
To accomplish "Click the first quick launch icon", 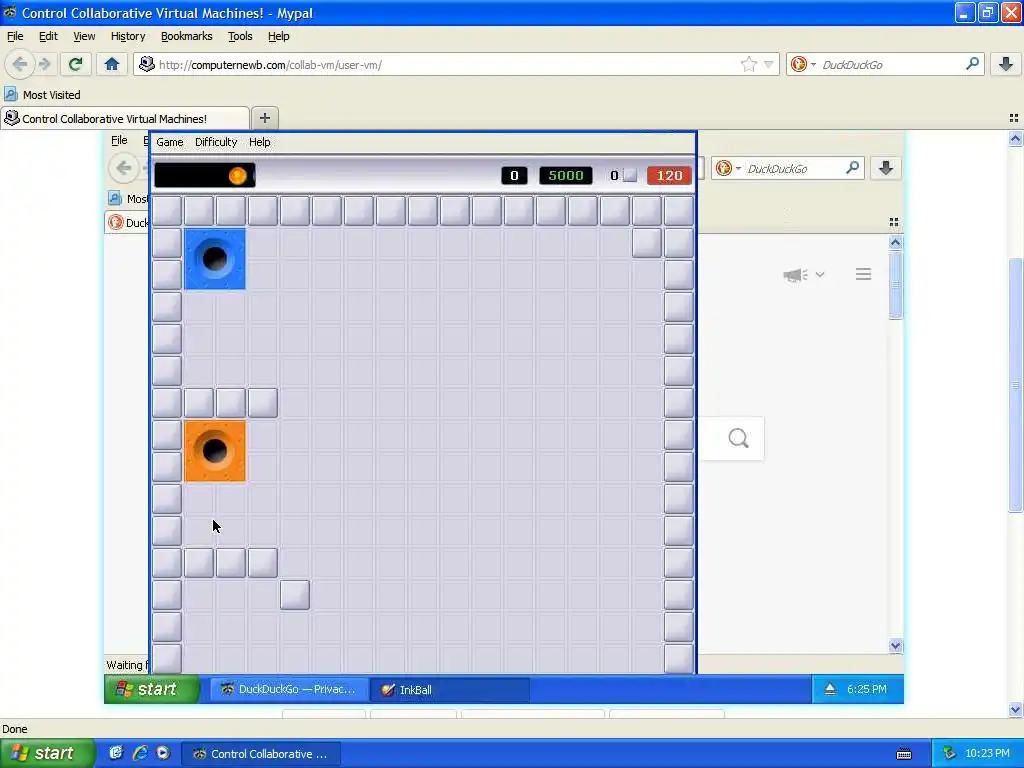I will pyautogui.click(x=116, y=753).
